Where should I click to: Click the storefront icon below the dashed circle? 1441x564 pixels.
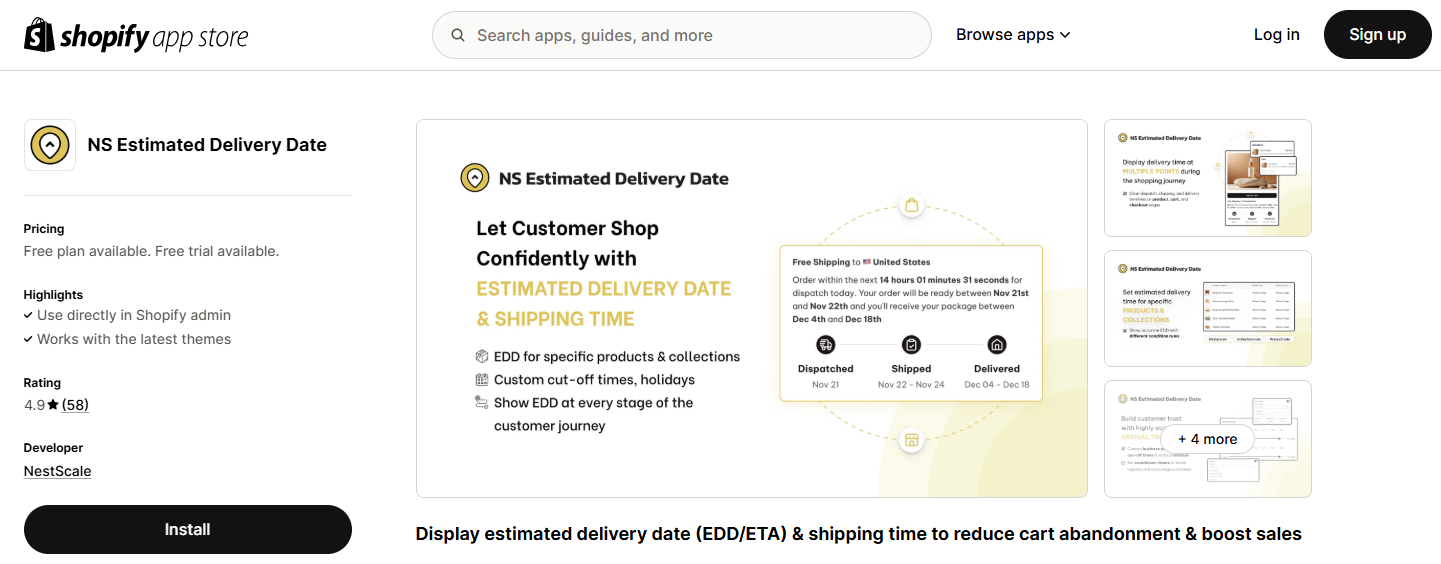point(911,440)
